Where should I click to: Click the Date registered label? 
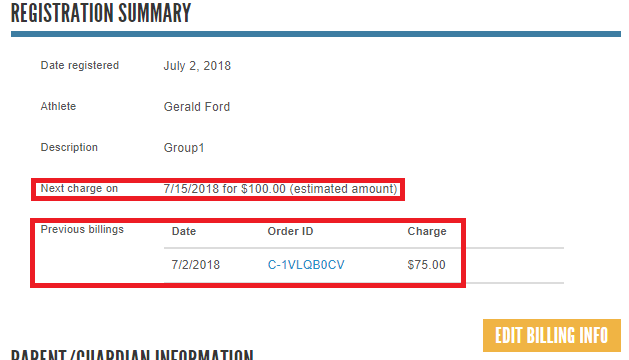click(x=80, y=65)
